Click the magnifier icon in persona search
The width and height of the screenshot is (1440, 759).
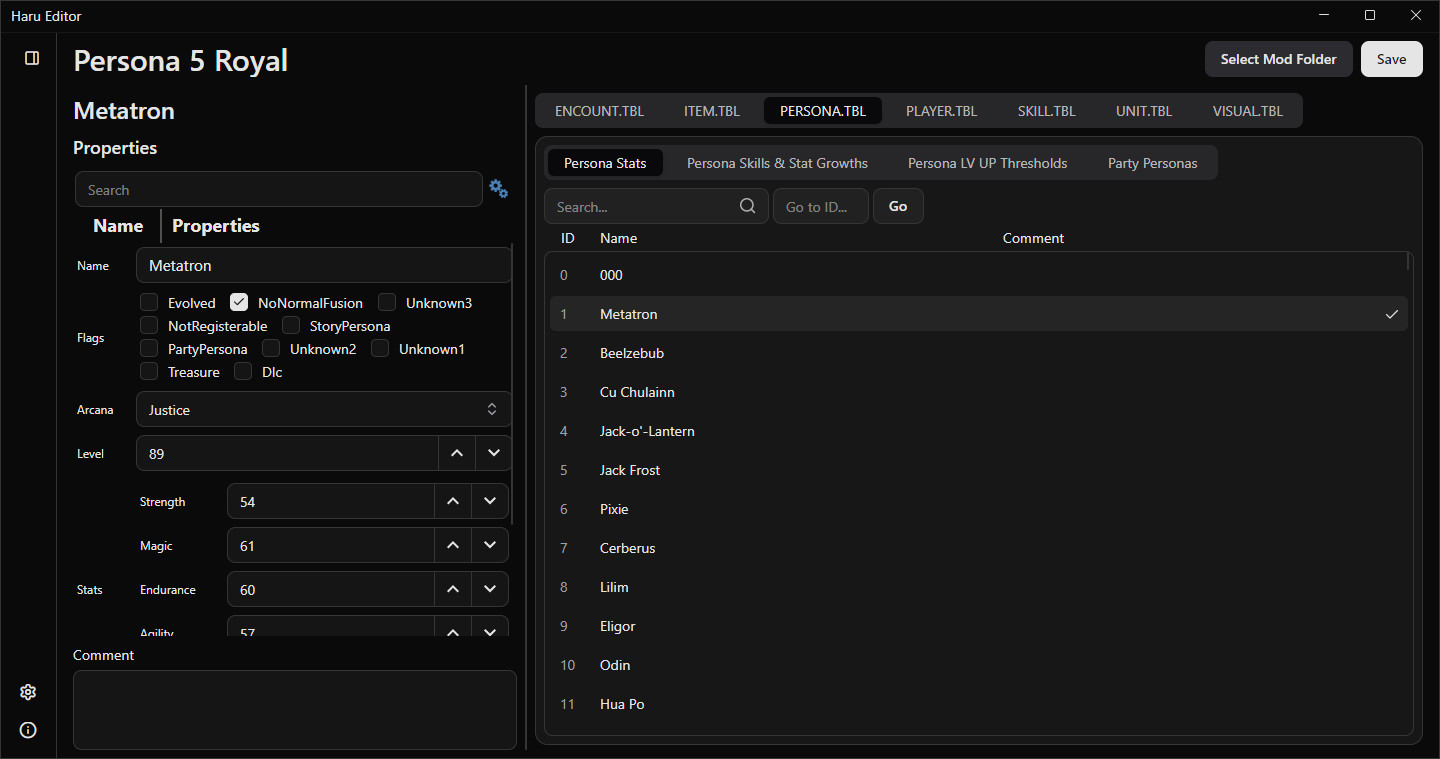coord(748,206)
